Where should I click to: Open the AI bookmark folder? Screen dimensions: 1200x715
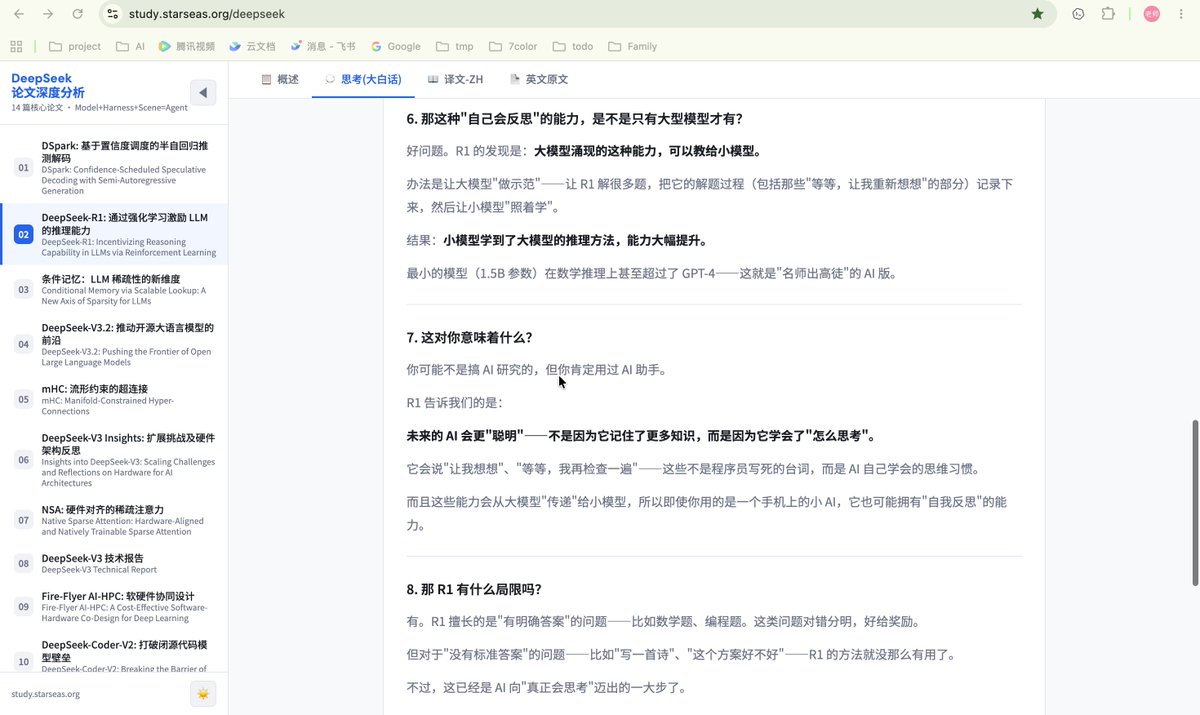tap(131, 46)
